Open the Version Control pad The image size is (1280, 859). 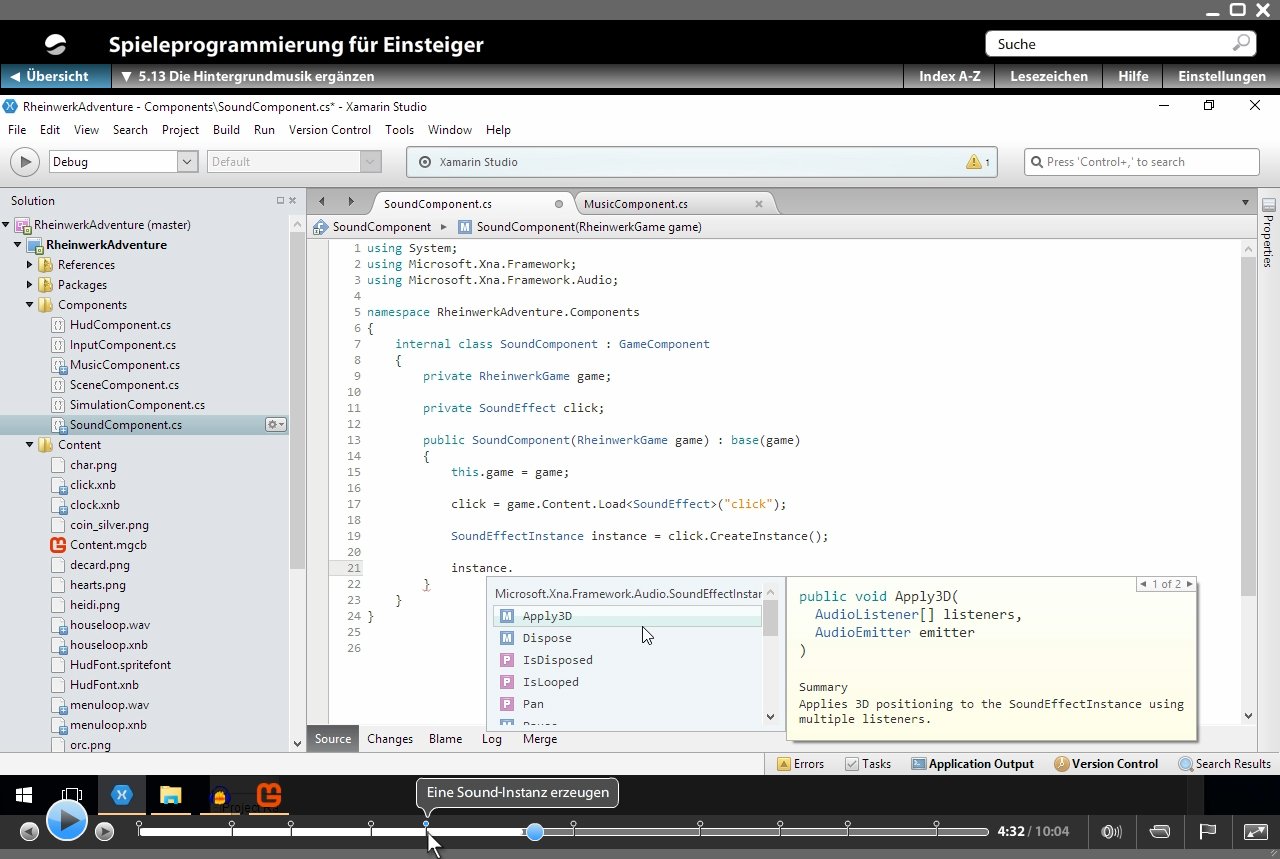tap(1105, 764)
